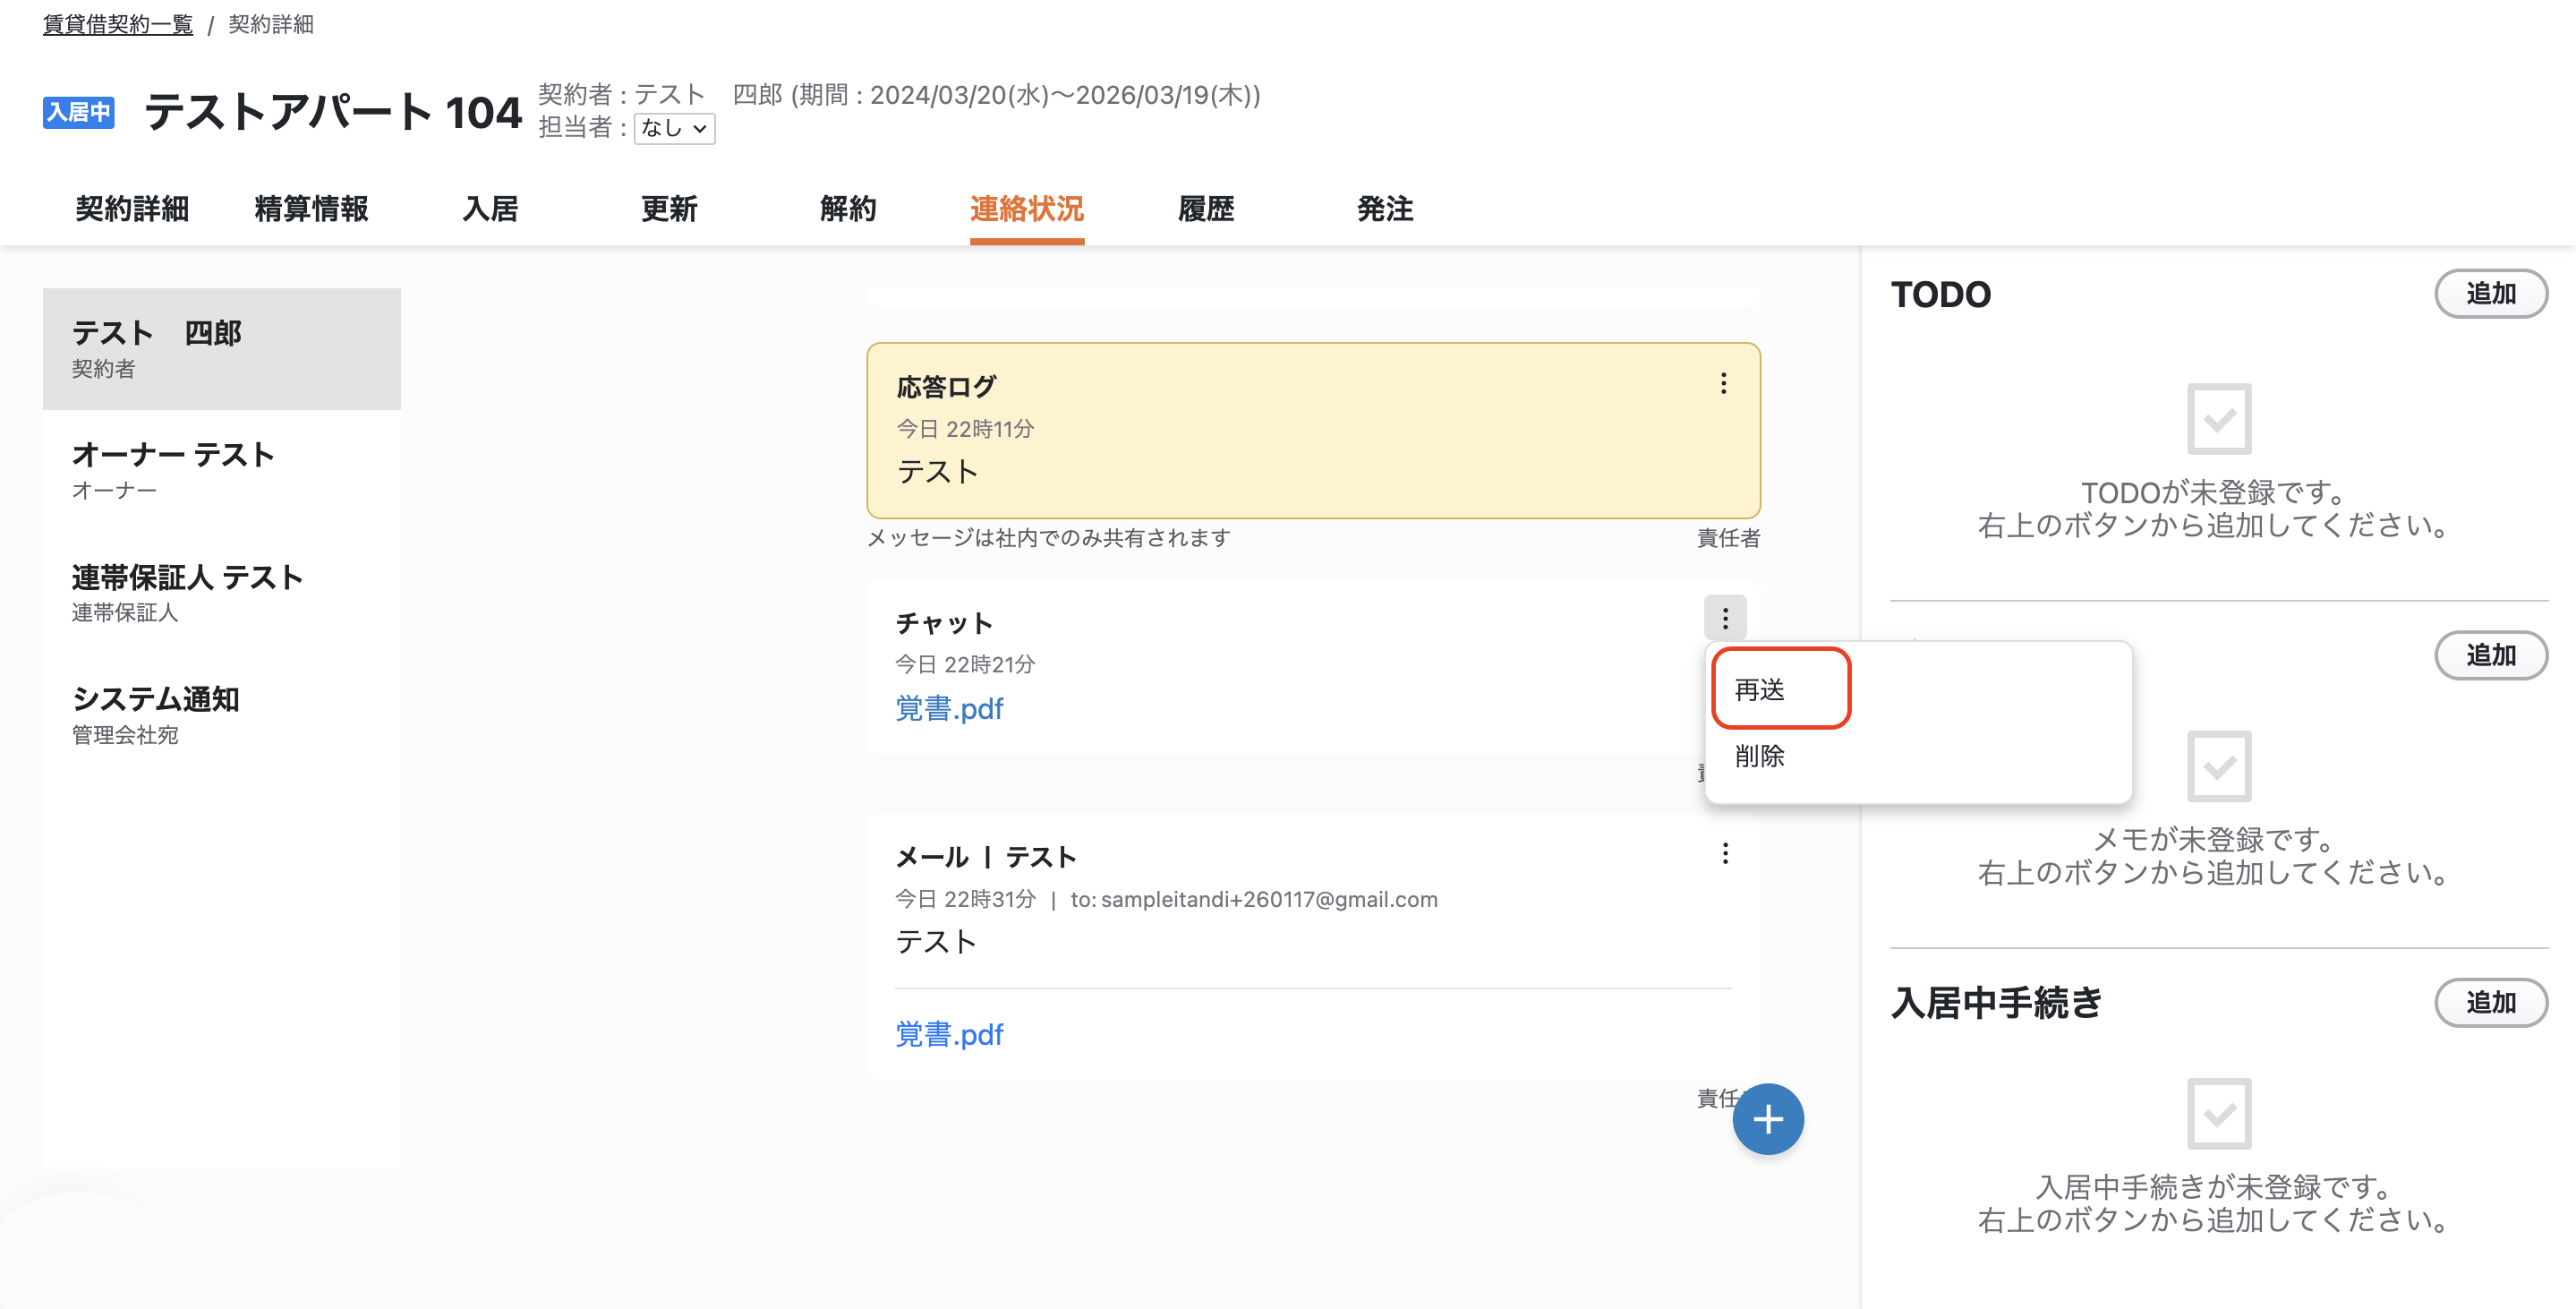This screenshot has height=1309, width=2576.
Task: Select the 連絡状況 tab
Action: 1027,209
